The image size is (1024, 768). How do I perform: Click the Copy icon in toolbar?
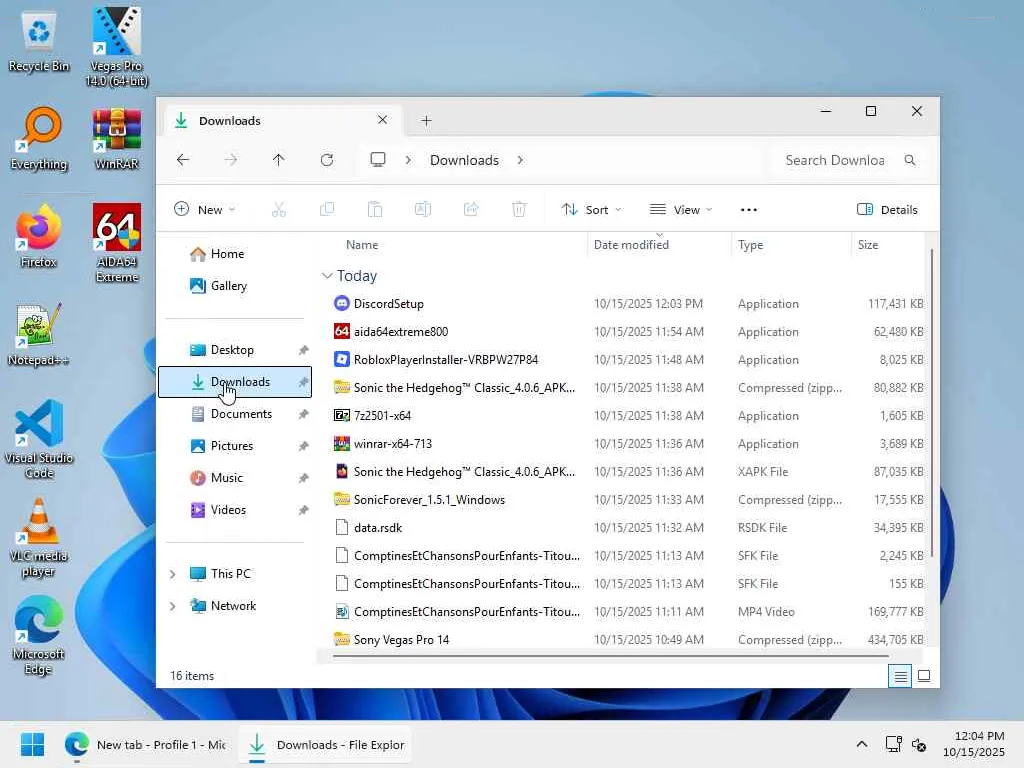click(327, 210)
